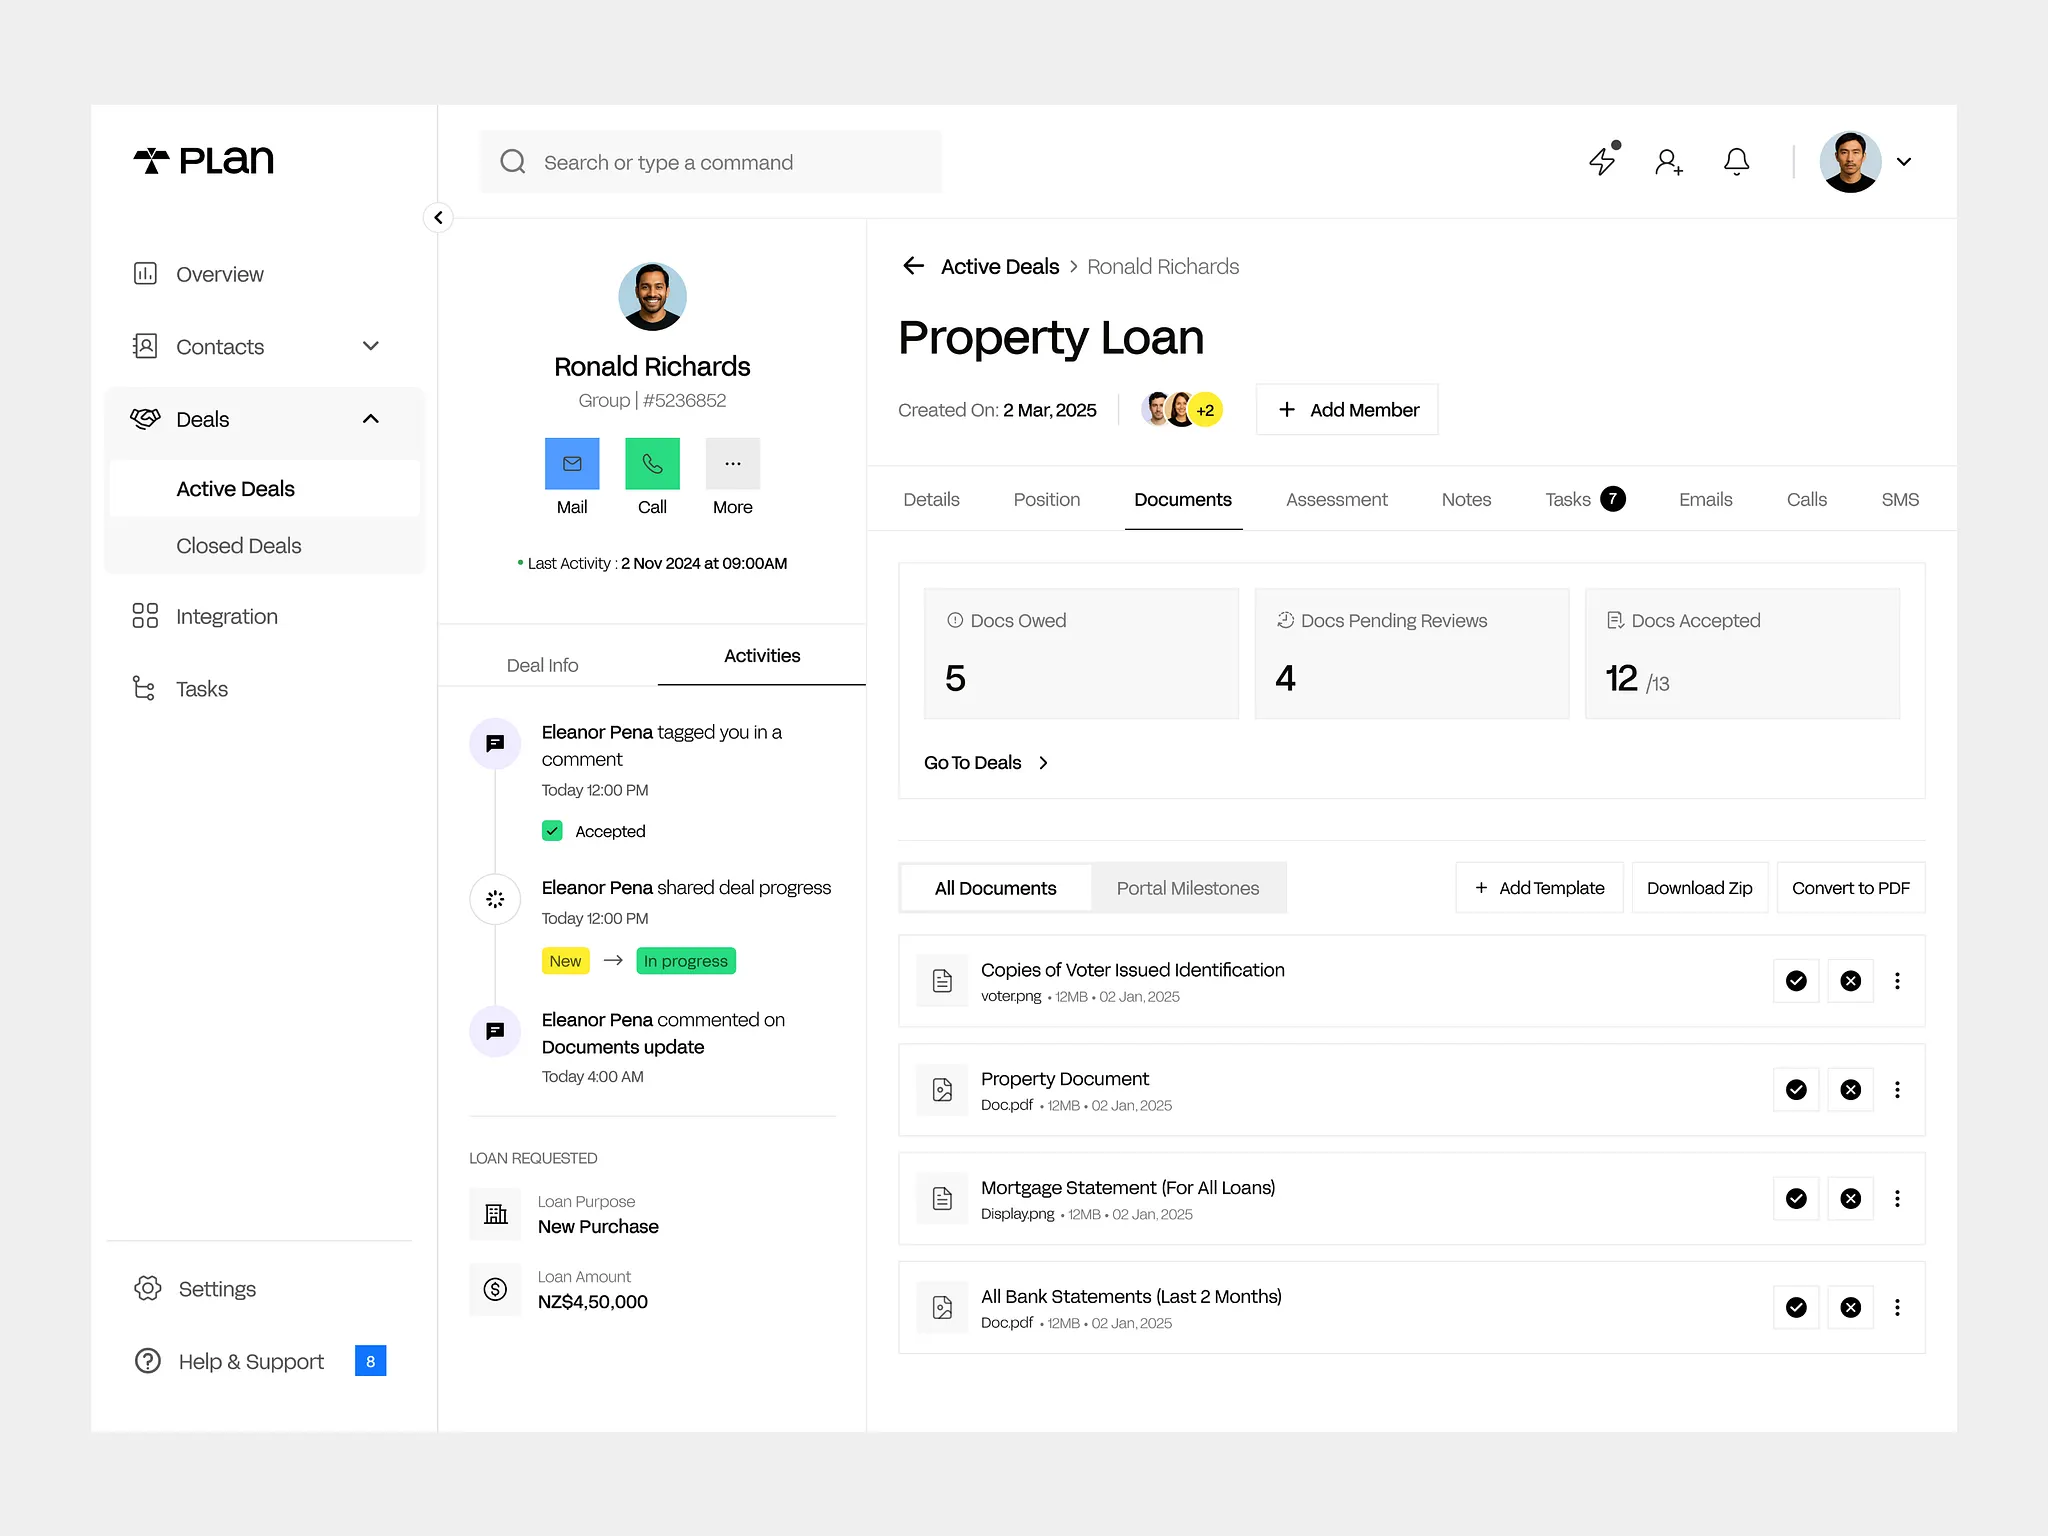Switch to the Deal Info tab
This screenshot has width=2048, height=1536.
click(542, 665)
